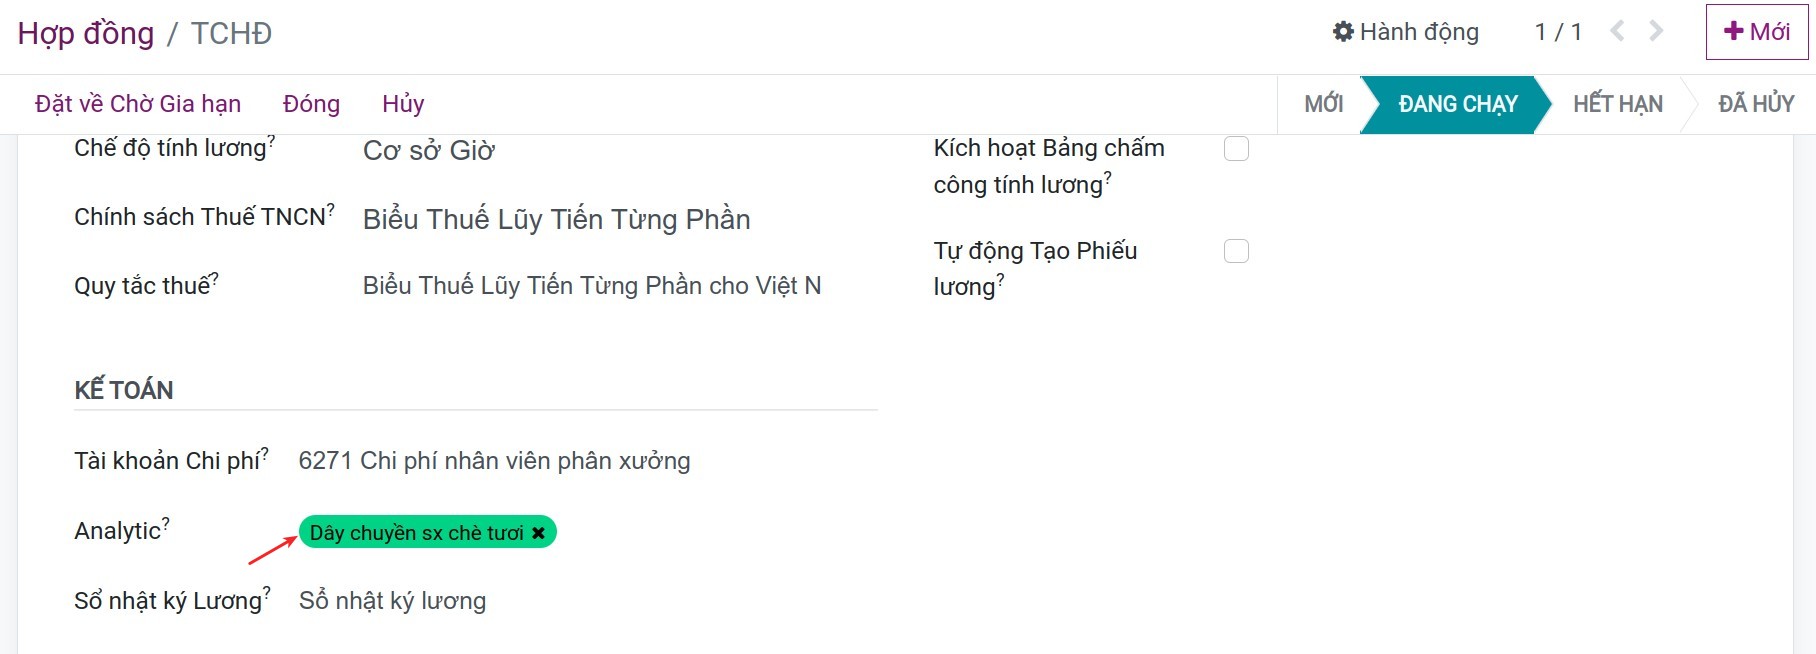This screenshot has height=654, width=1816.
Task: Click the Đặt về Chờ Gia hạn button
Action: tap(137, 103)
